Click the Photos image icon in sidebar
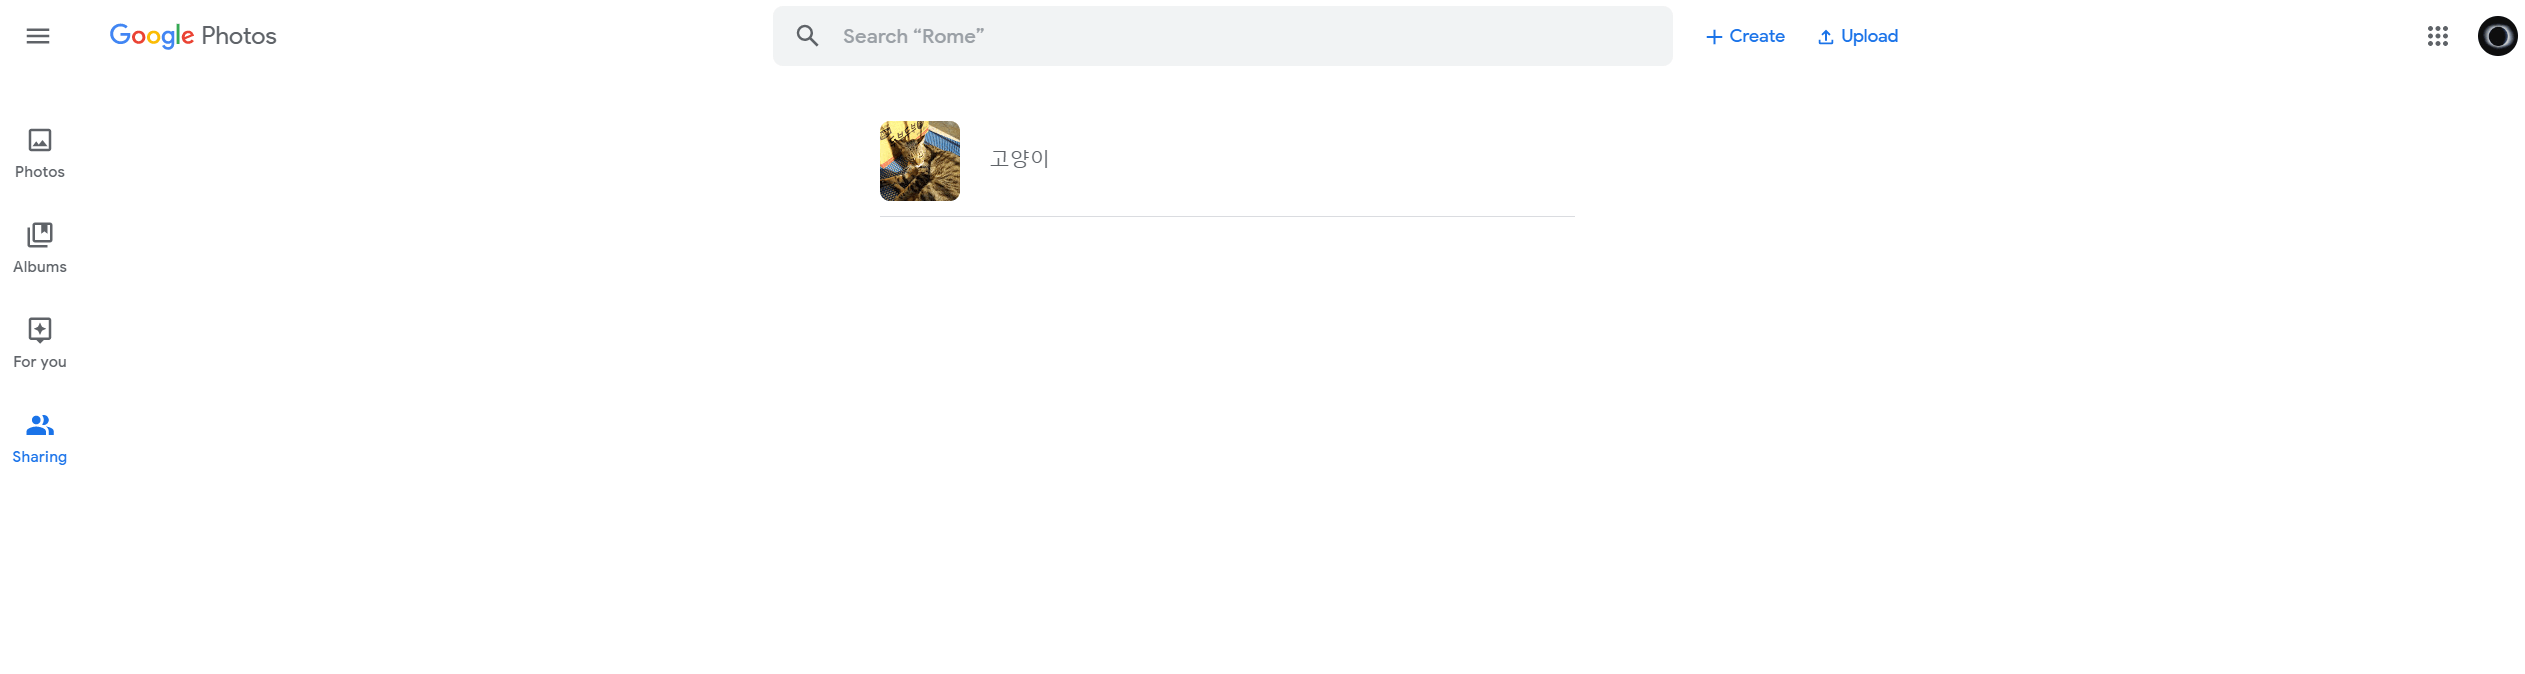The width and height of the screenshot is (2525, 674). point(40,140)
